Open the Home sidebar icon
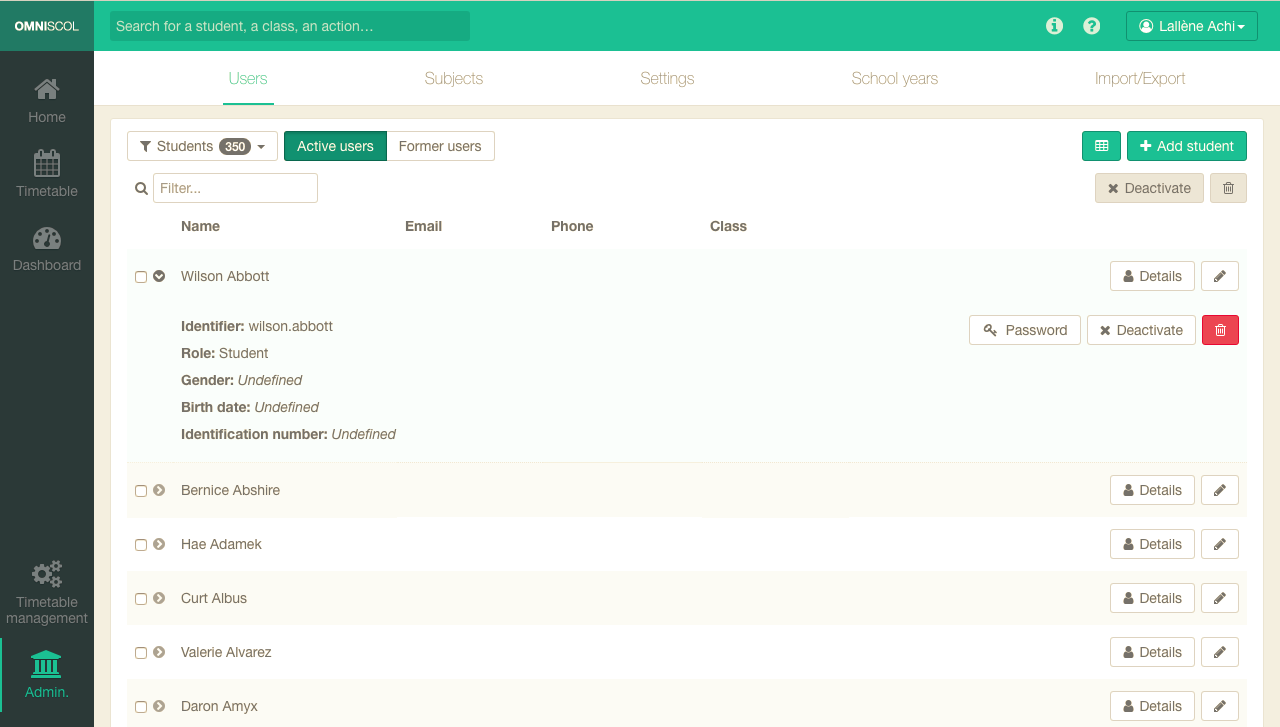This screenshot has width=1280, height=727. [x=47, y=90]
